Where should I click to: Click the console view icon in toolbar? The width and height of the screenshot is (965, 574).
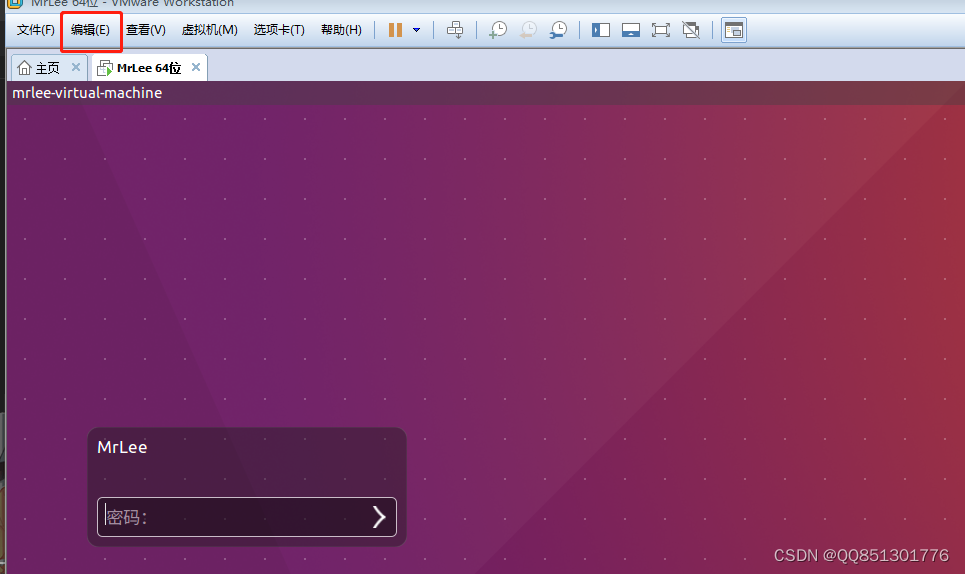pyautogui.click(x=734, y=30)
